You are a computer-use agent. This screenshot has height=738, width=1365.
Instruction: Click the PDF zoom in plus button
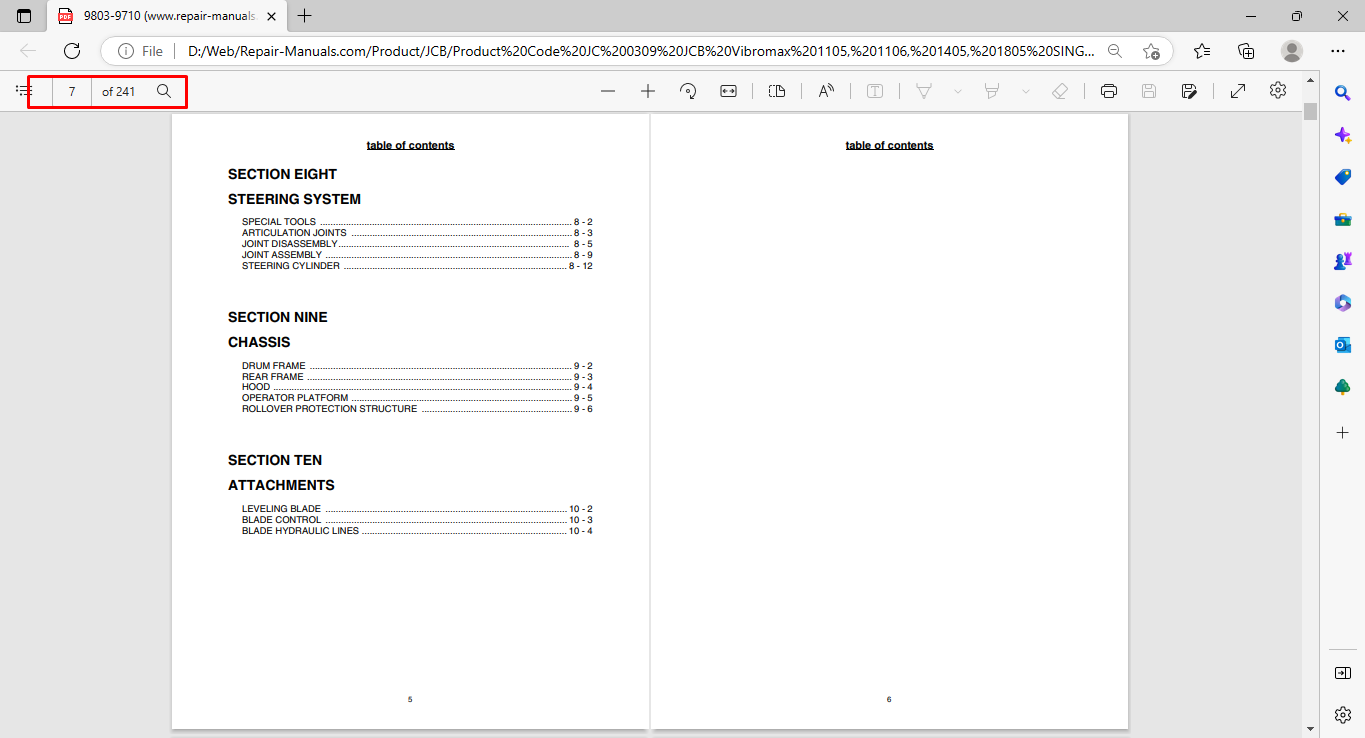(648, 91)
